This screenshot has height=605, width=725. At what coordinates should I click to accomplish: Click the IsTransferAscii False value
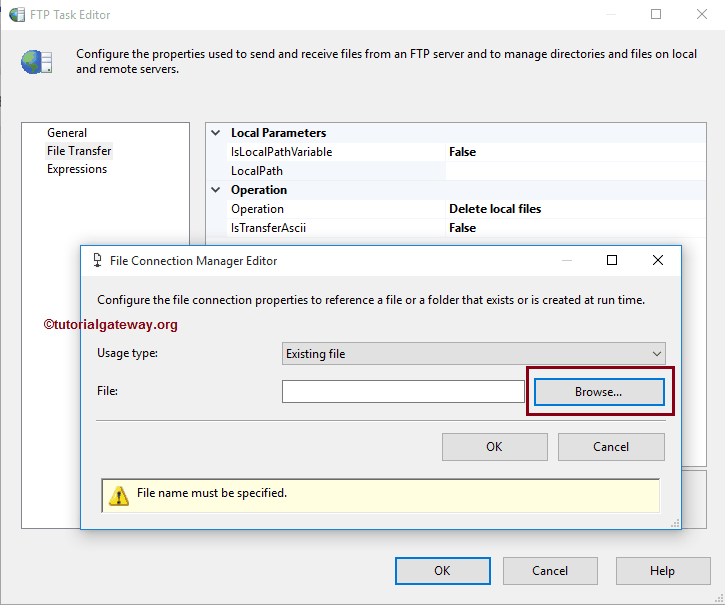(x=462, y=228)
